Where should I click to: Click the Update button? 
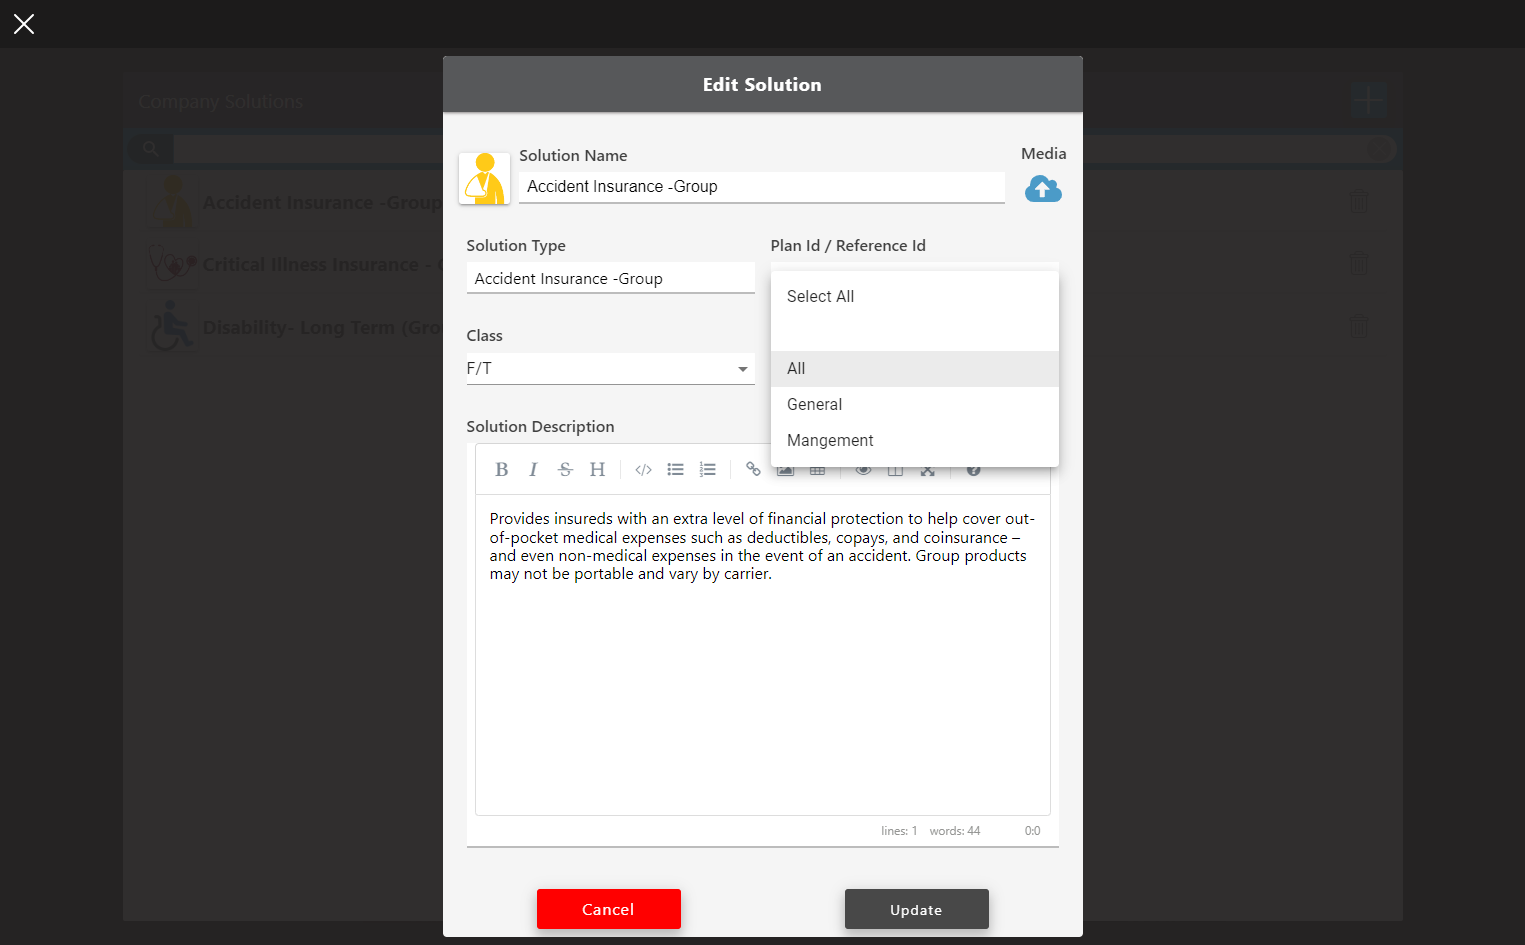click(x=917, y=909)
